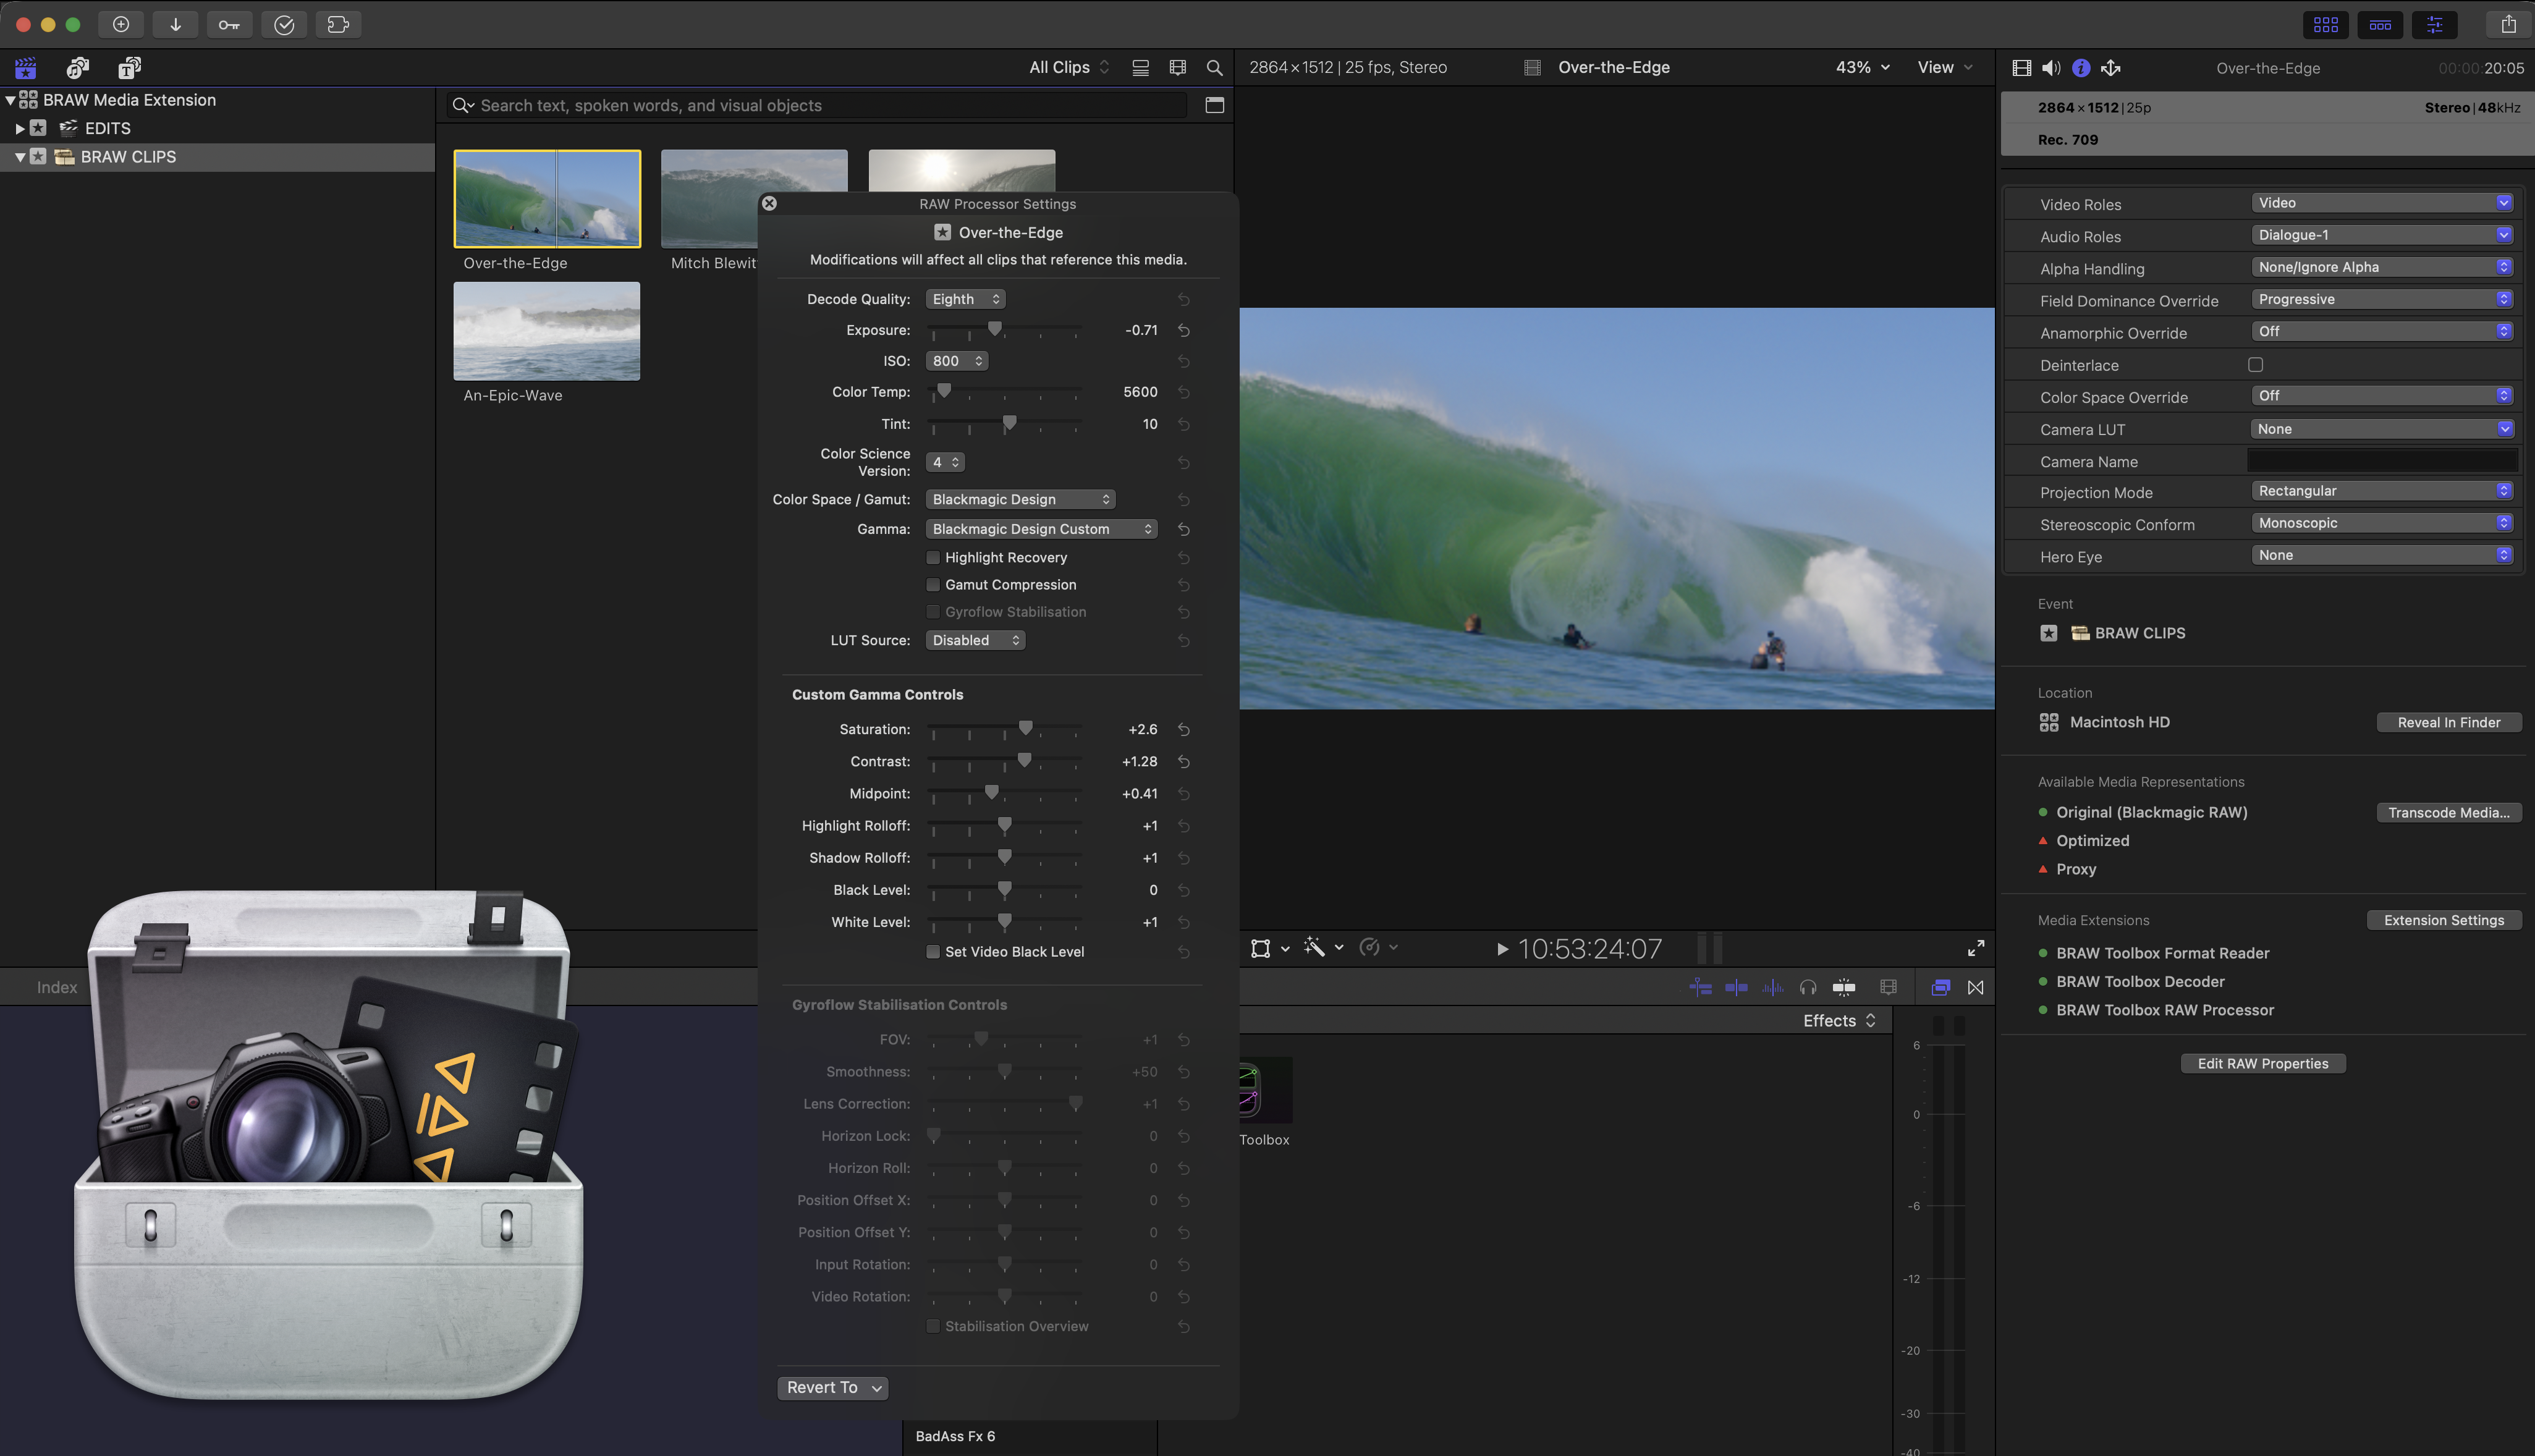
Task: Open the audio inspector speaker icon
Action: [2050, 68]
